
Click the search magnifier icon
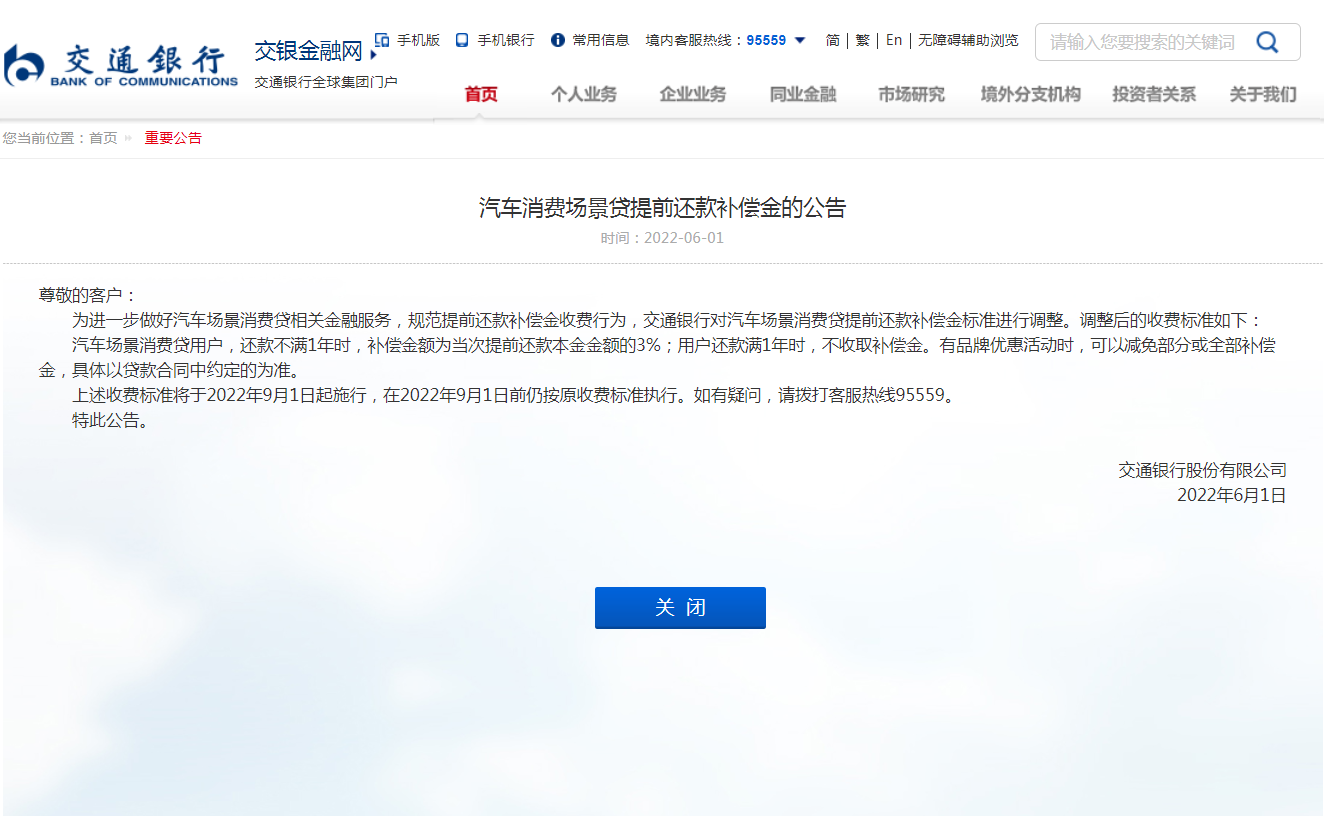(1267, 42)
